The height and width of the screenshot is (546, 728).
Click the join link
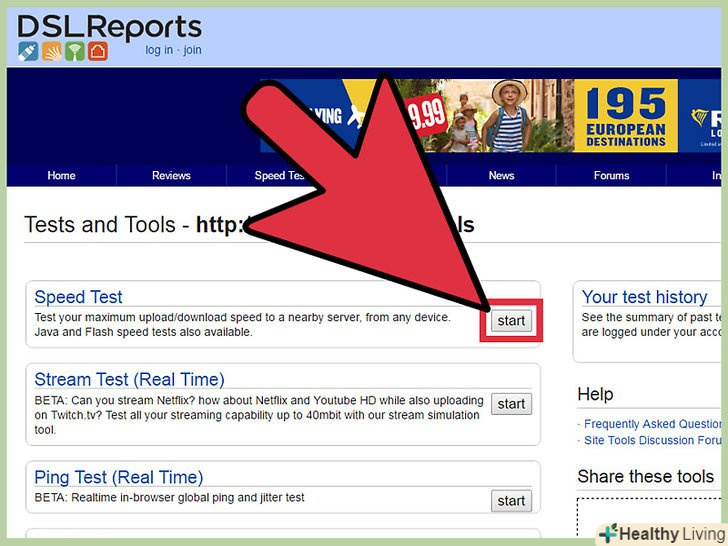[x=192, y=50]
